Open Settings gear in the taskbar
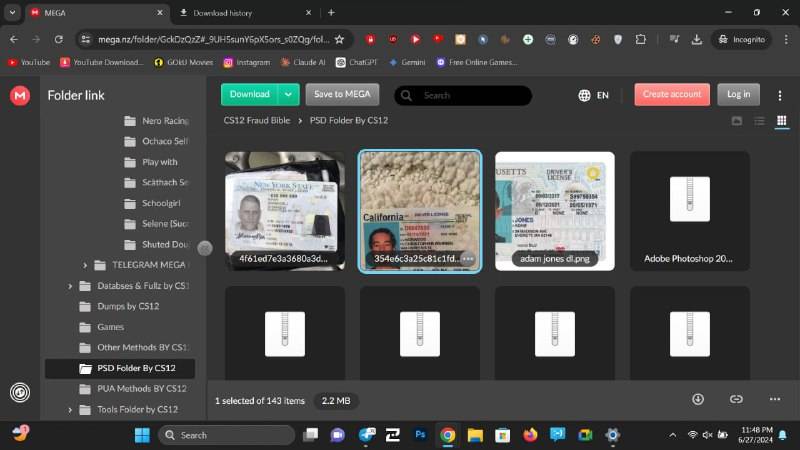Screen dimensions: 800x450 (x=612, y=435)
